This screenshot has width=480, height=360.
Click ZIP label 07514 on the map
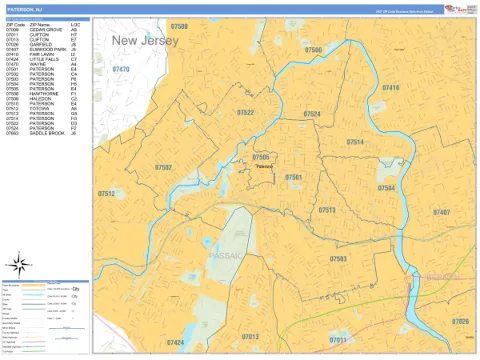(355, 142)
